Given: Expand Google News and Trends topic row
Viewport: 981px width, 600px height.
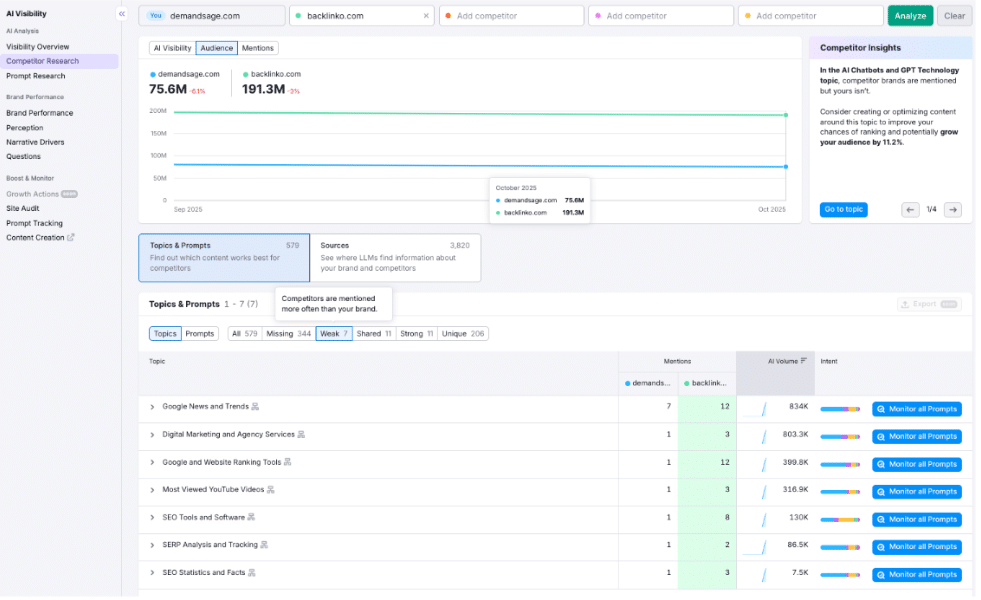Looking at the screenshot, I should 153,409.
